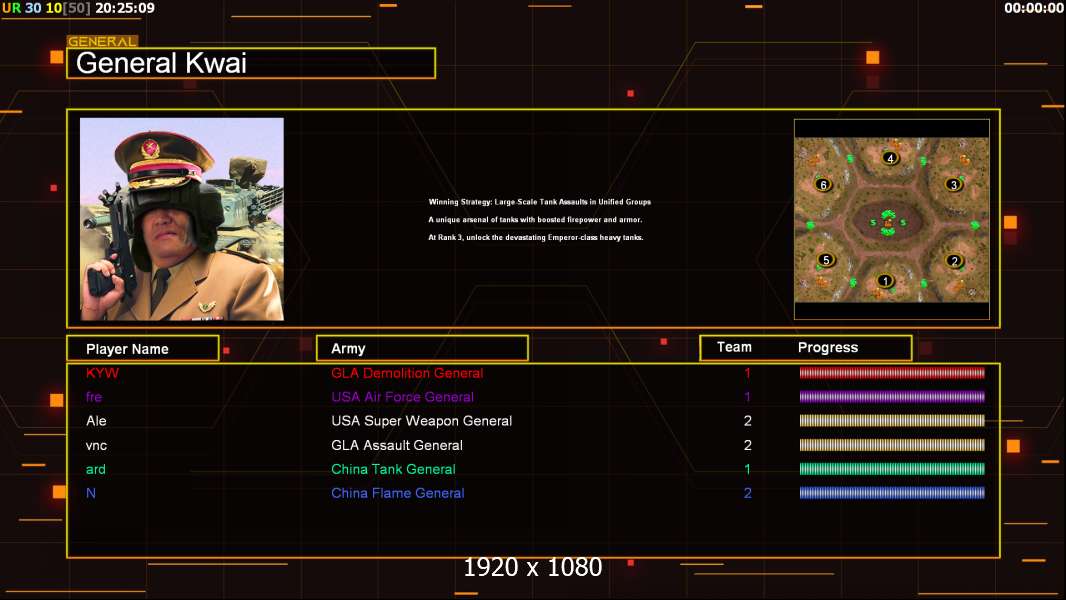Click start position 1 on the minimap
The width and height of the screenshot is (1066, 600).
(884, 281)
